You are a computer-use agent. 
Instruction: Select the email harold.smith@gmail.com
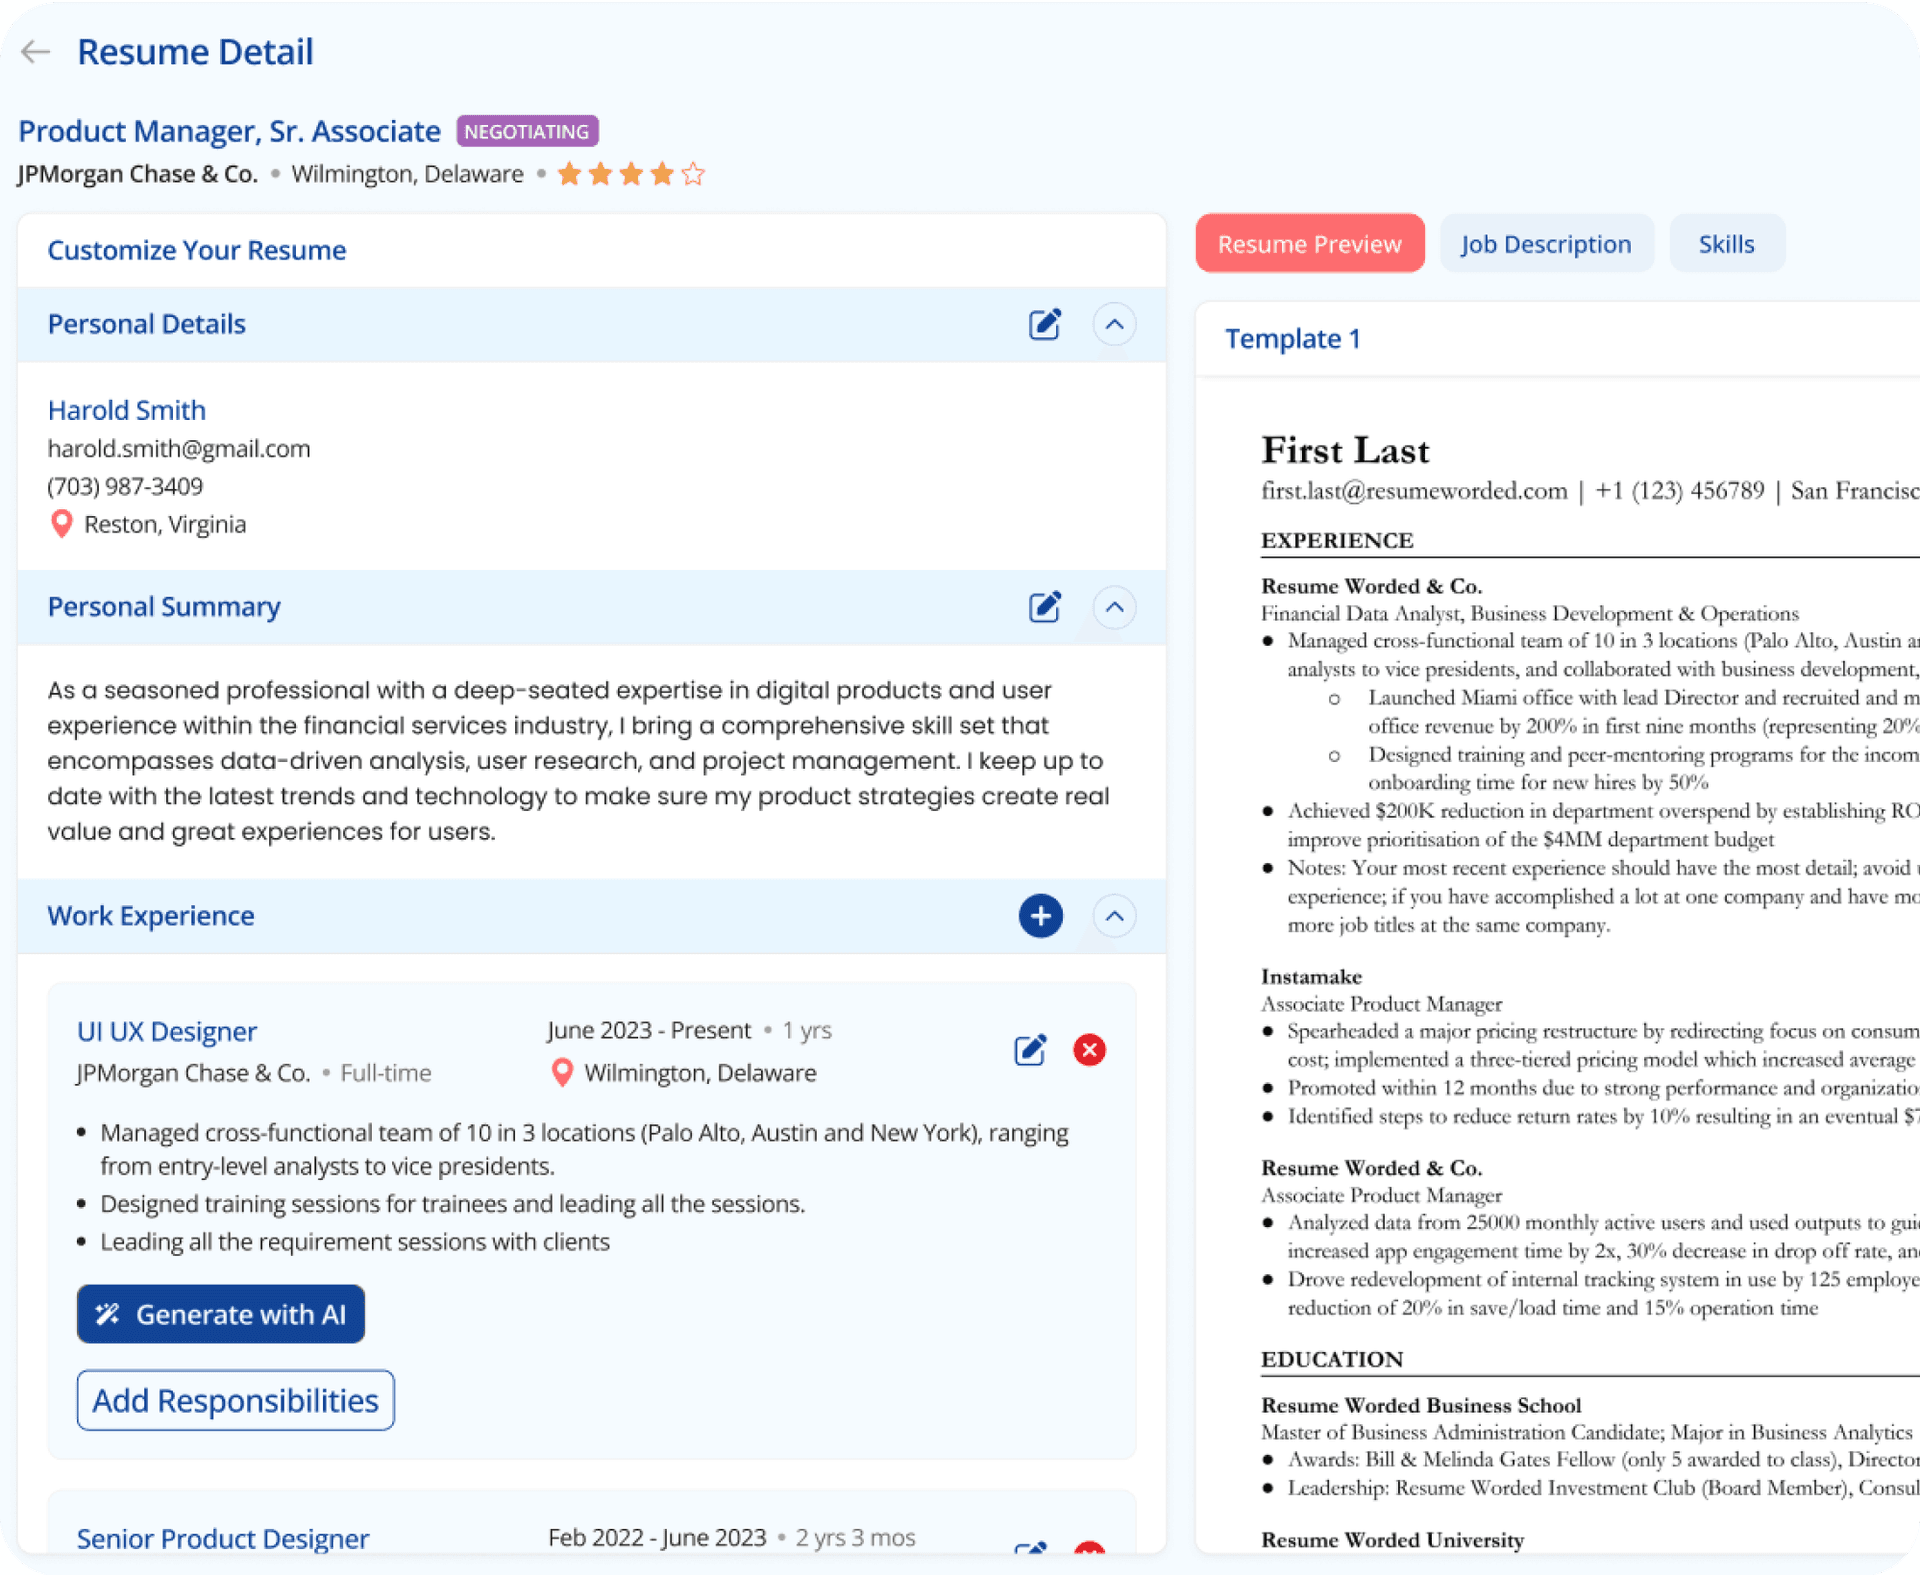point(179,449)
